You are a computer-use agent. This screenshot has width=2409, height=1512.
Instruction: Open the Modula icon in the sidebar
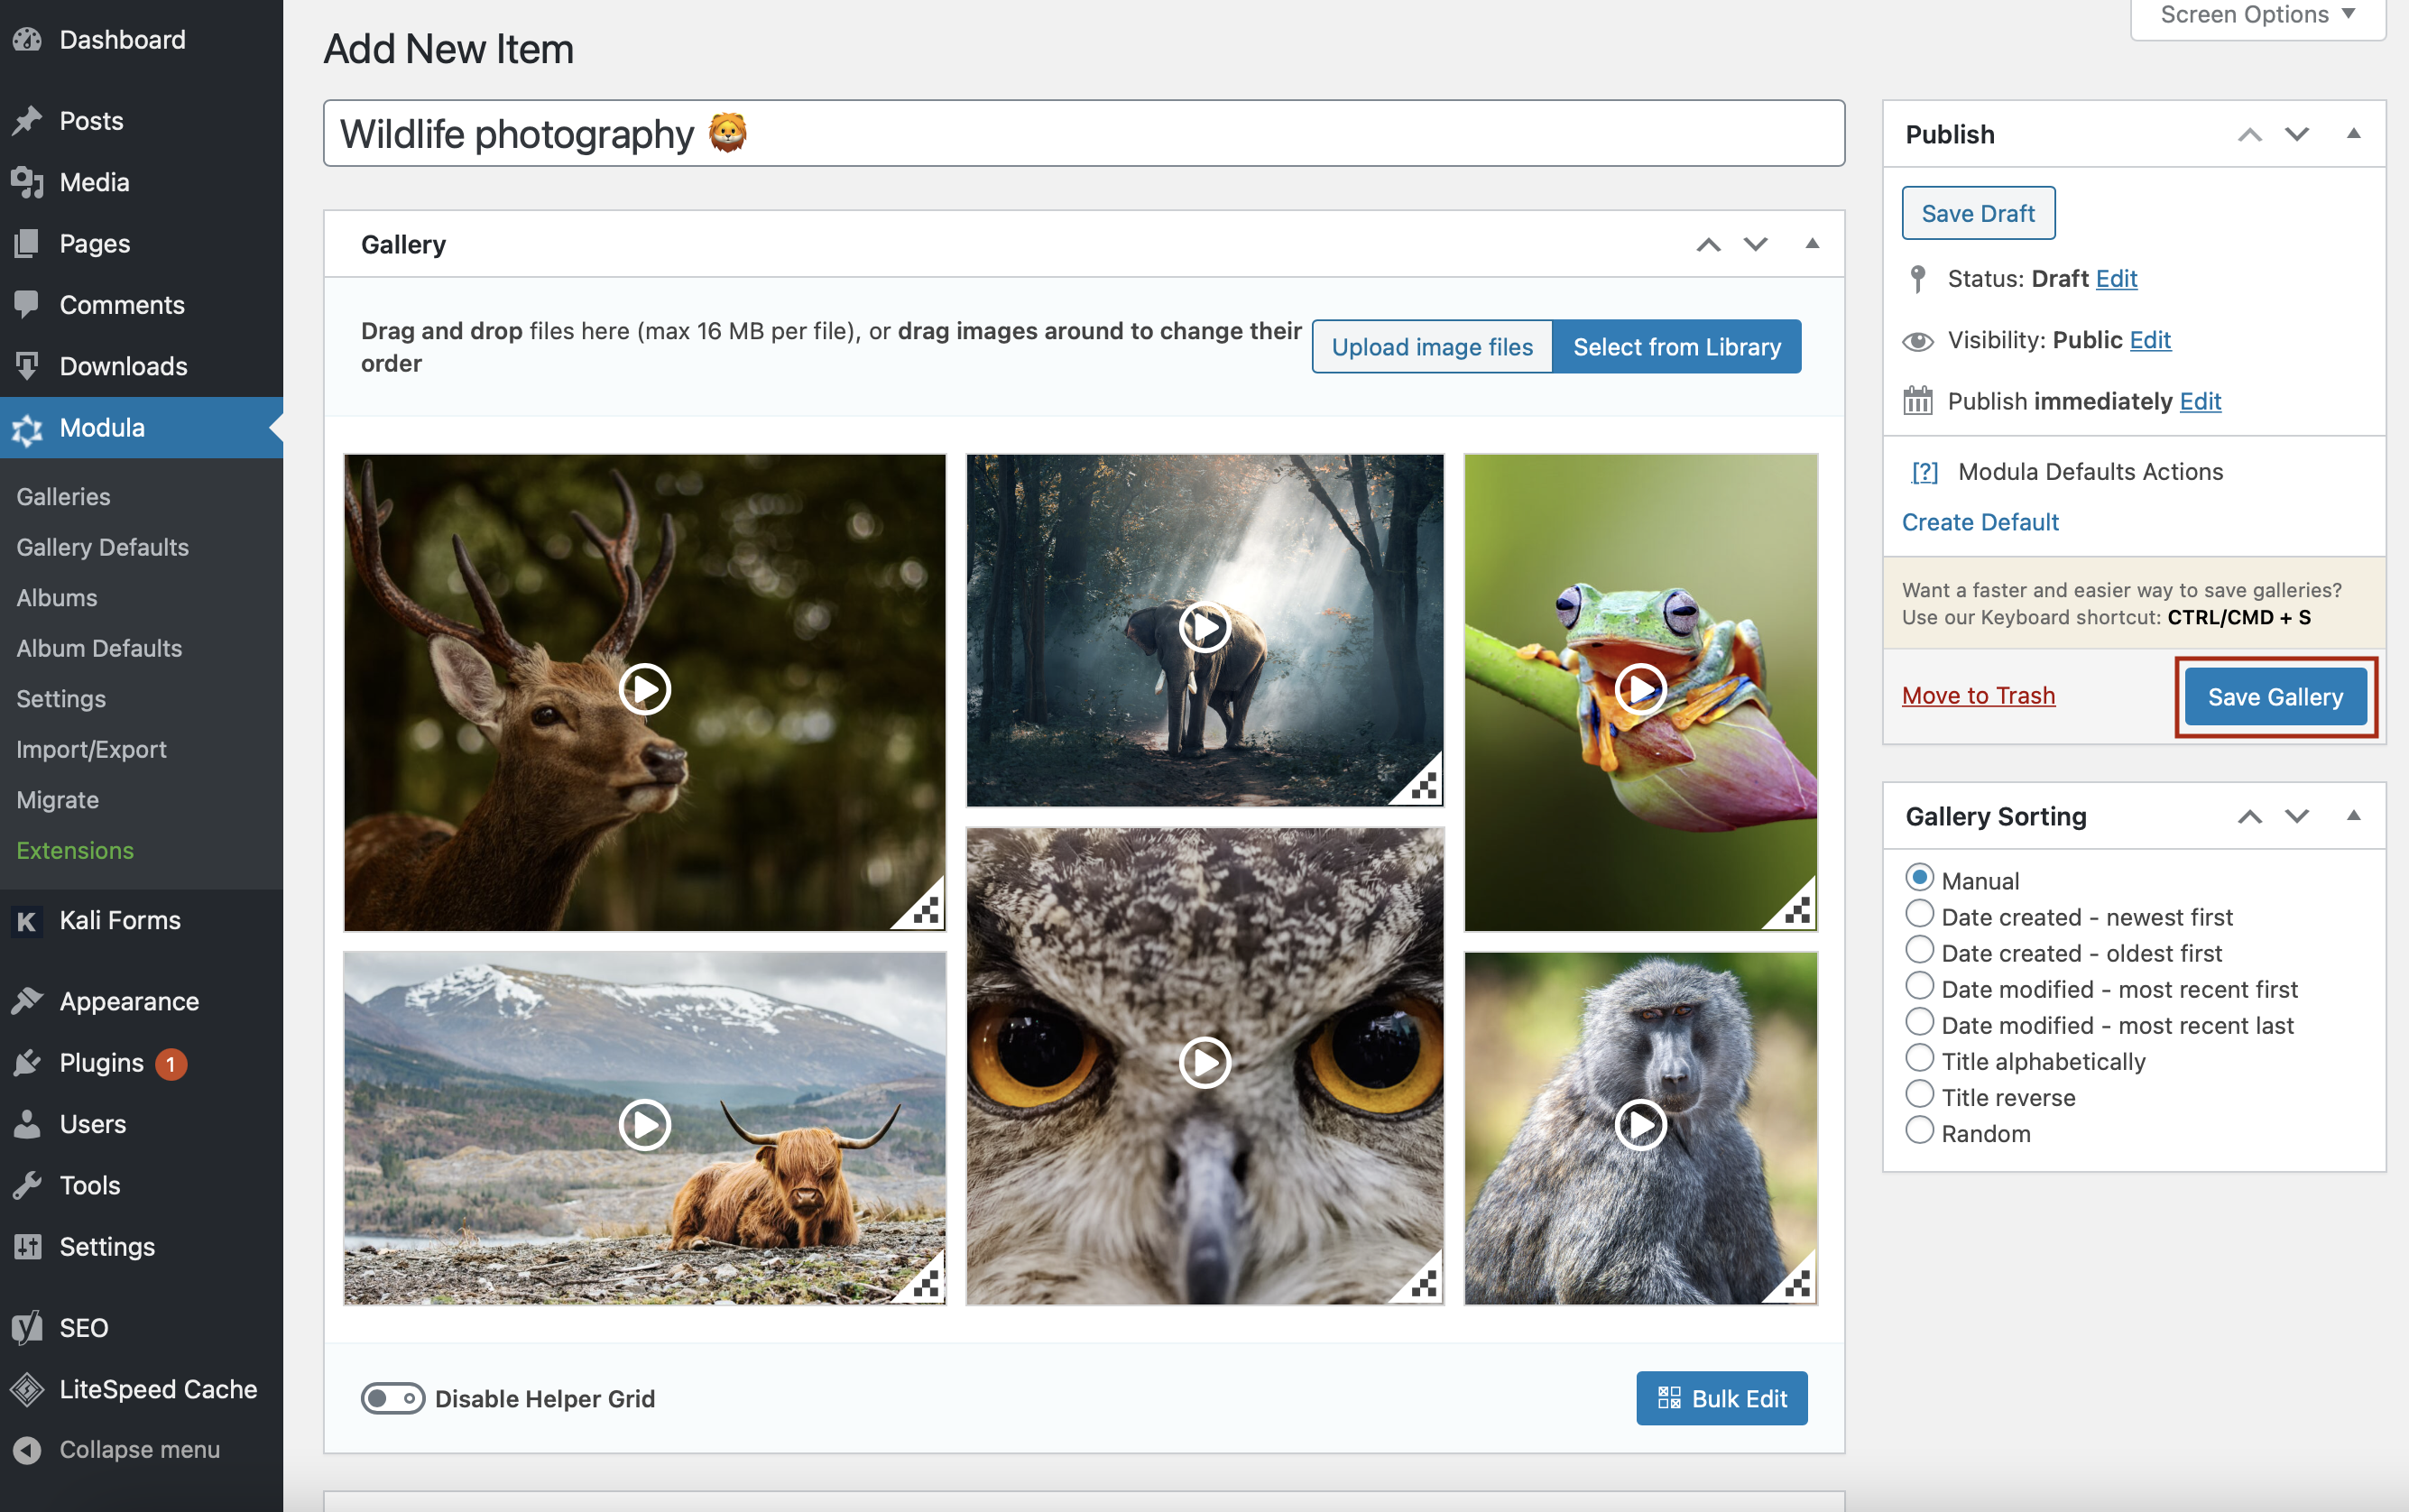pos(27,428)
